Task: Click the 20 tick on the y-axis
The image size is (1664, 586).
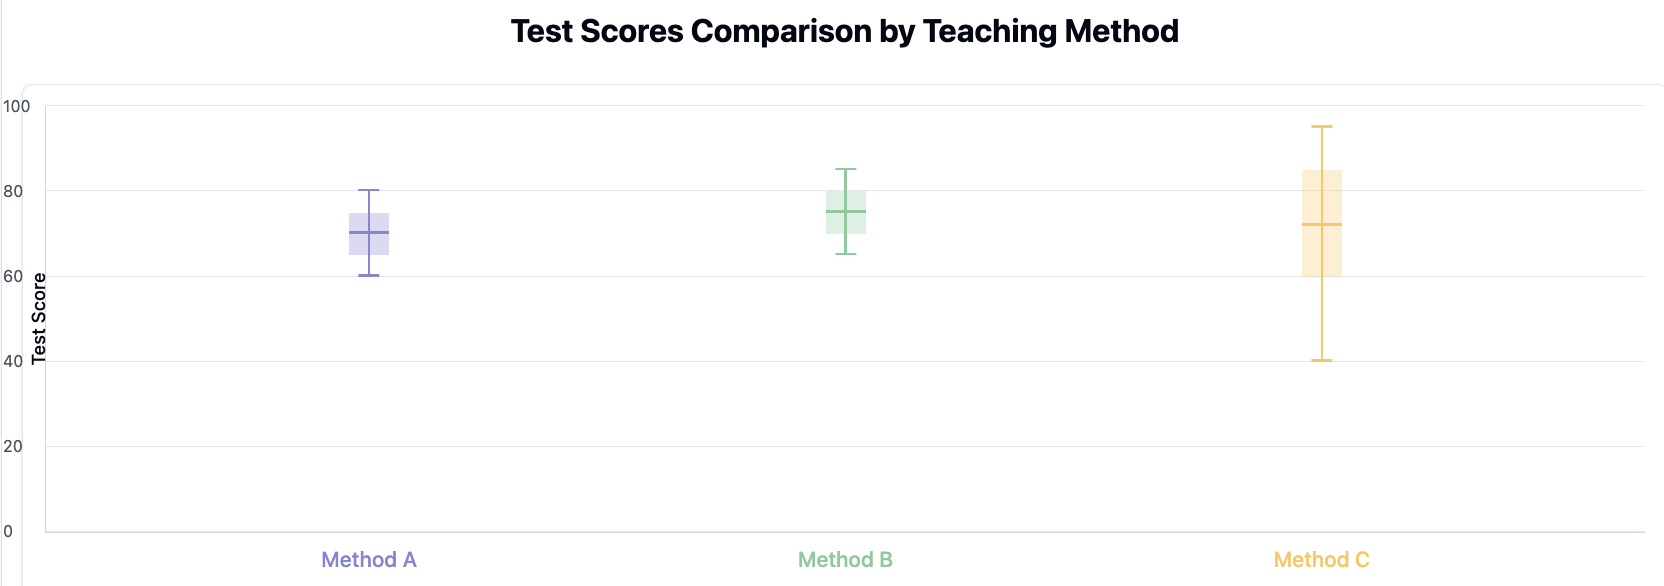Action: click(13, 446)
